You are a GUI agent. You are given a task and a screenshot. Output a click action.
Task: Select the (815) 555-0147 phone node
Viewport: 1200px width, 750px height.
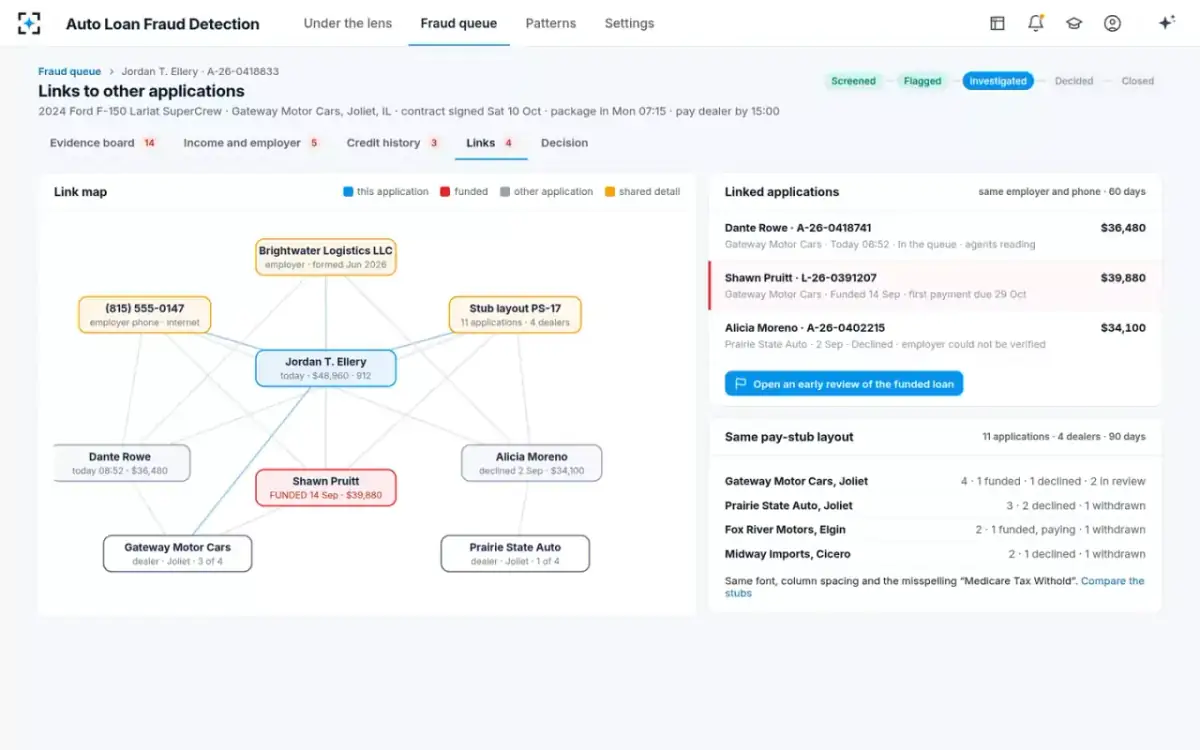point(145,315)
